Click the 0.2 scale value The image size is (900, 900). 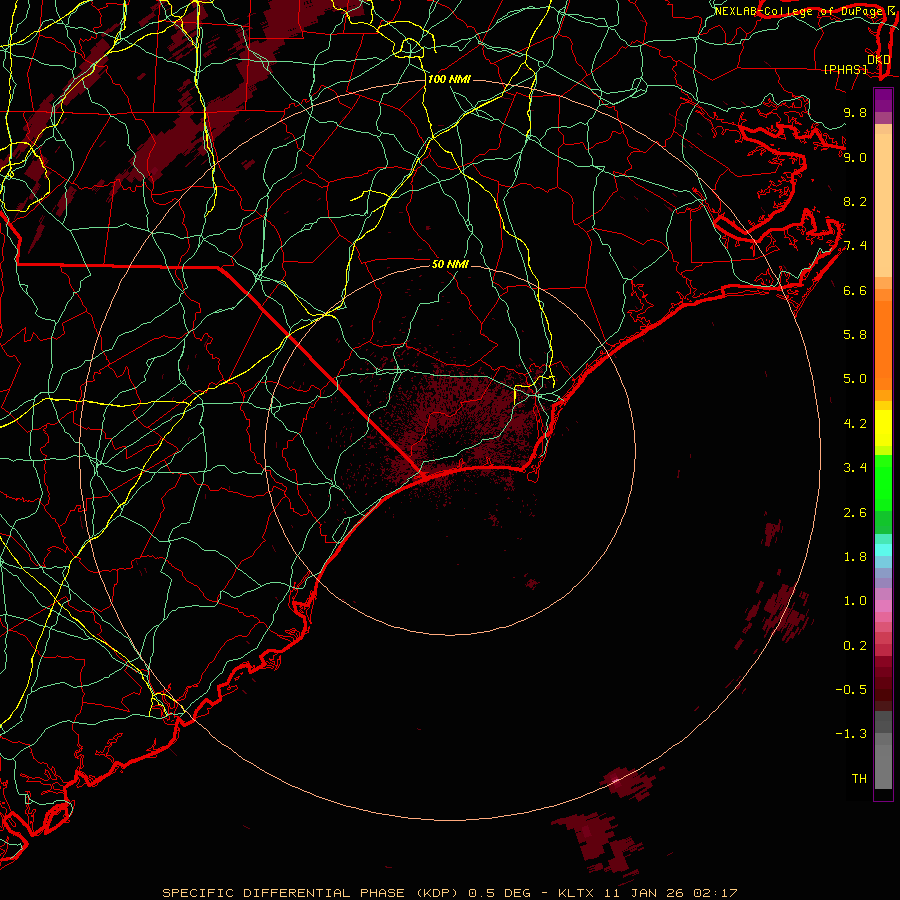point(855,646)
